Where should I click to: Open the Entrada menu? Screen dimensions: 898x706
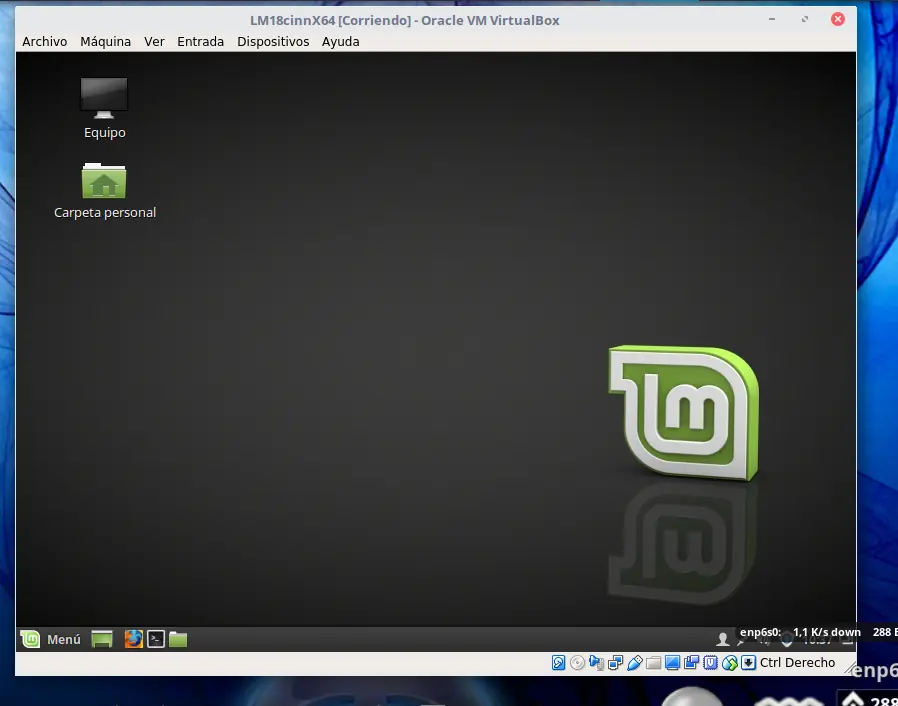(200, 42)
